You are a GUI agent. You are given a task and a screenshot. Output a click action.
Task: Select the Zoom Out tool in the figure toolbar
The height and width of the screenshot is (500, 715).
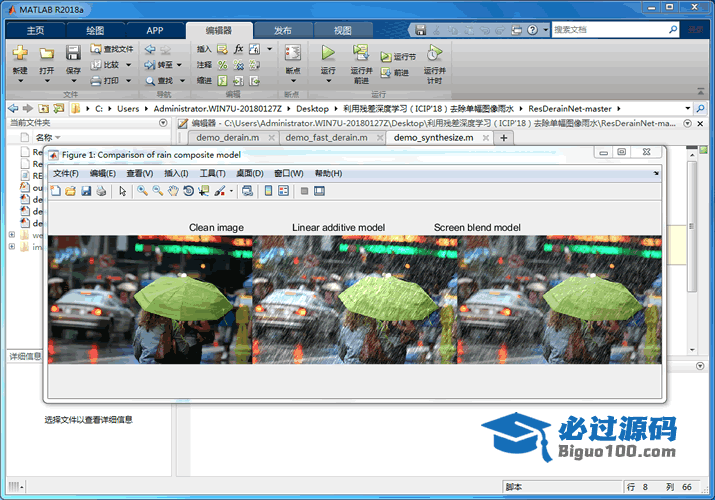tap(158, 191)
